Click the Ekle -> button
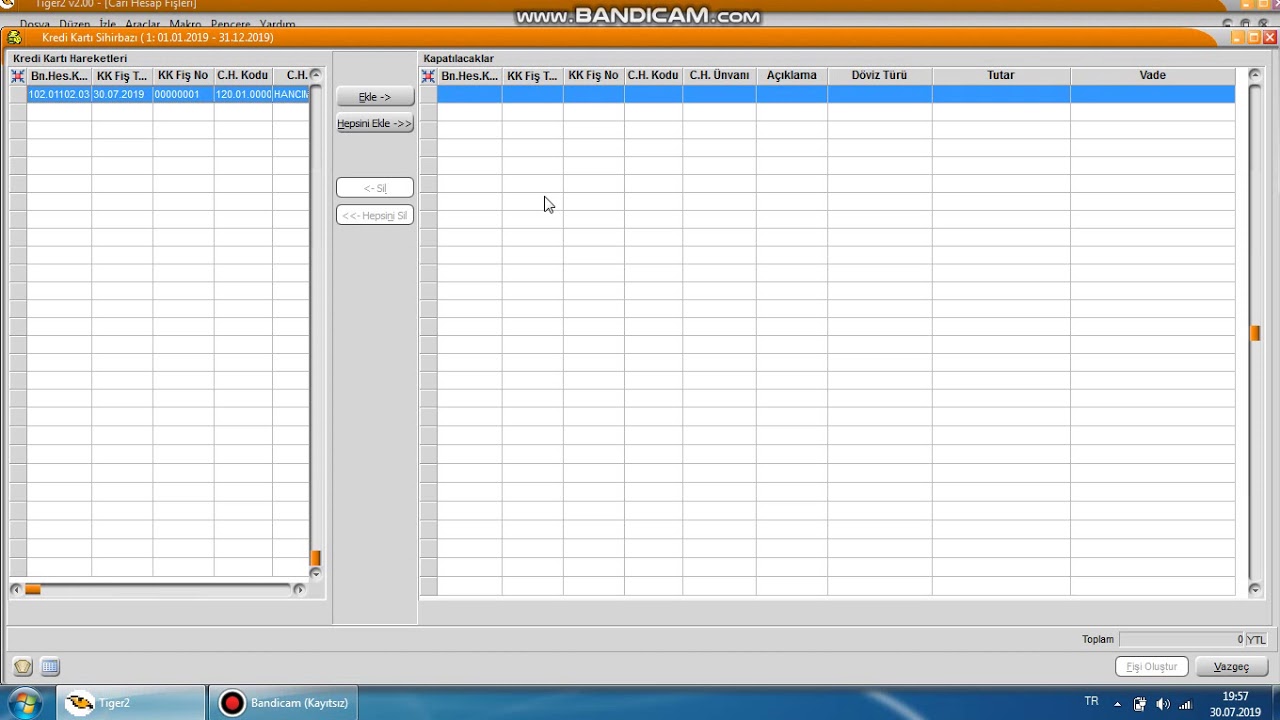Image resolution: width=1280 pixels, height=720 pixels. pyautogui.click(x=375, y=97)
